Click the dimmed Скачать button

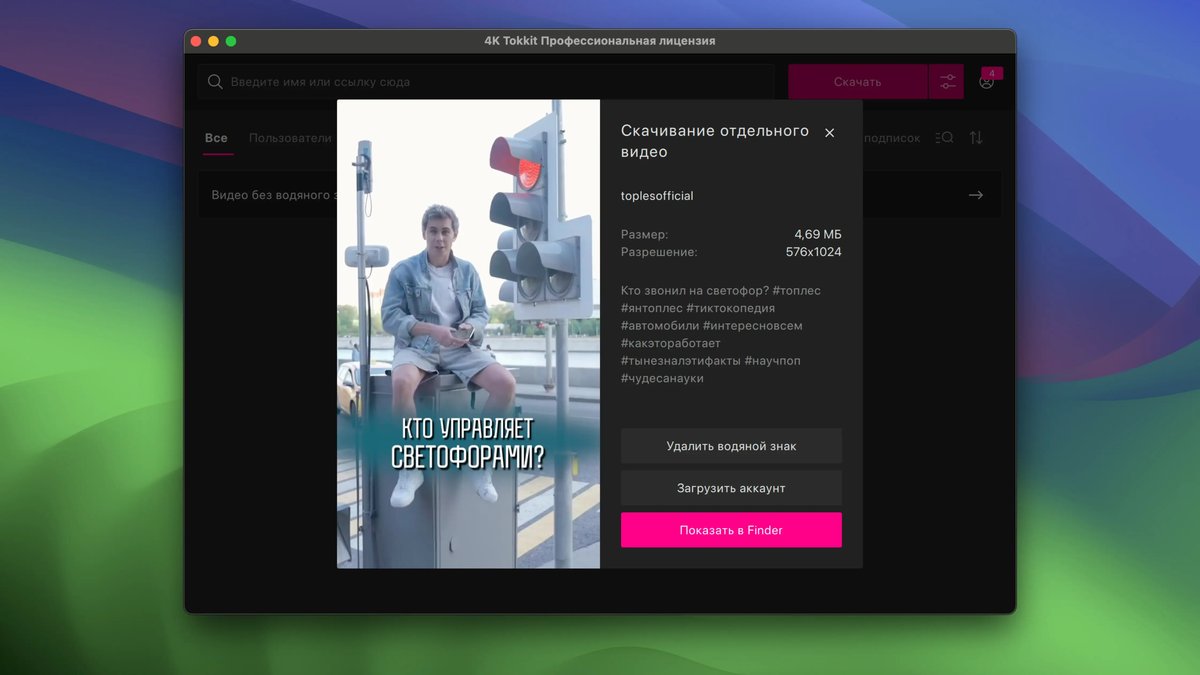tap(857, 82)
